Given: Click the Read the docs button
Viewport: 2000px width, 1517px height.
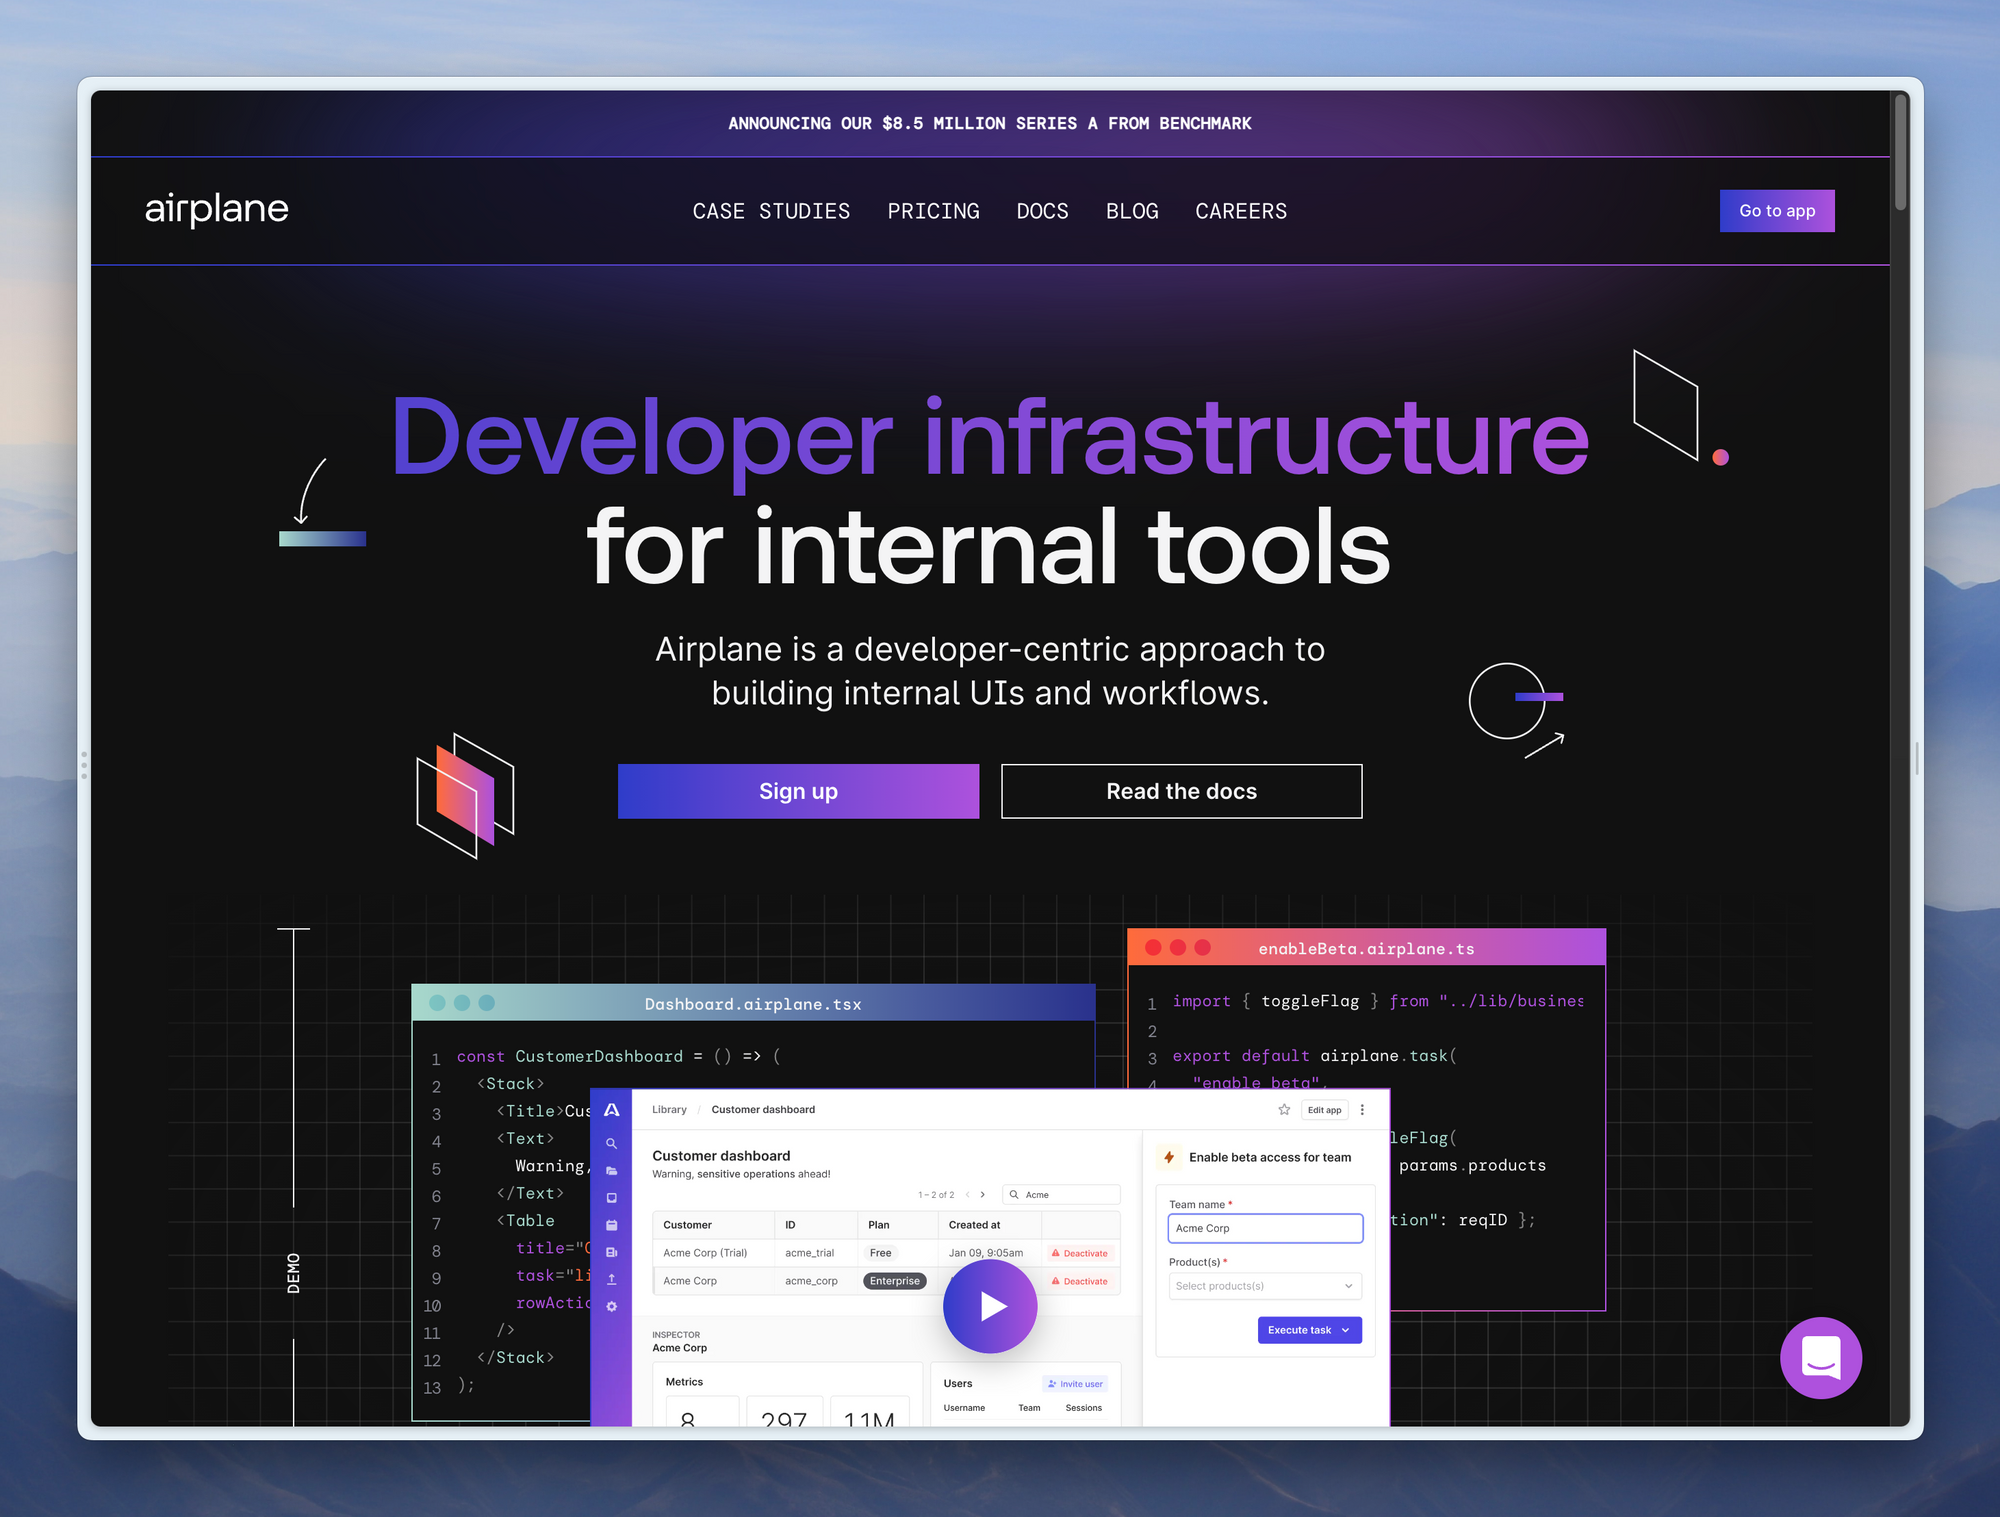Looking at the screenshot, I should coord(1181,791).
